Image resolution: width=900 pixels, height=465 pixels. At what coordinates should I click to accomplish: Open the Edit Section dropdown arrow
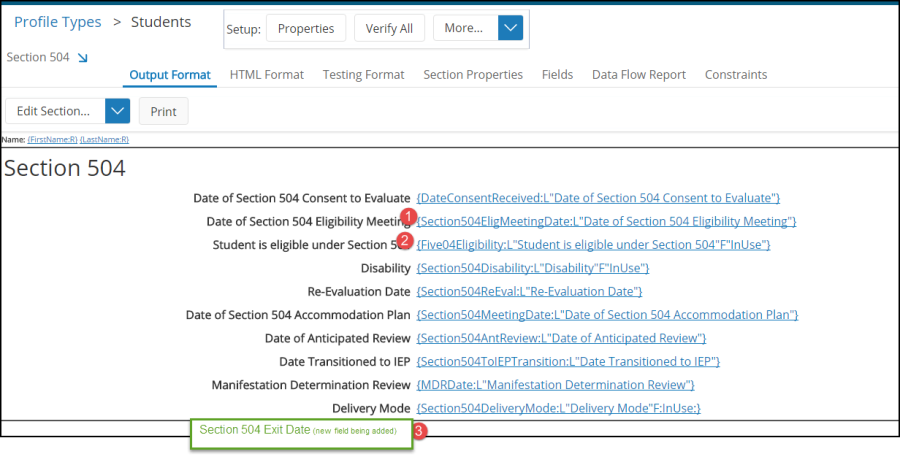click(x=118, y=111)
